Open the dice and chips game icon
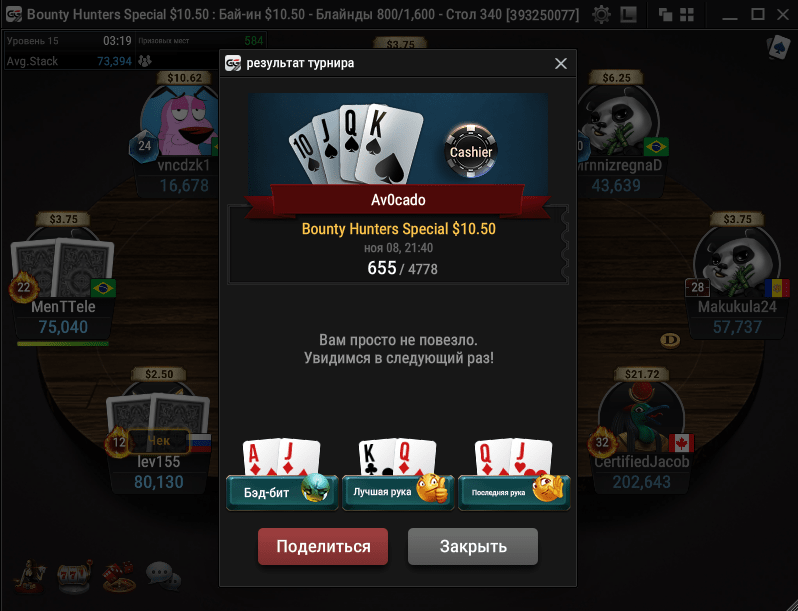Screen dimensions: 798x611 tap(119, 576)
